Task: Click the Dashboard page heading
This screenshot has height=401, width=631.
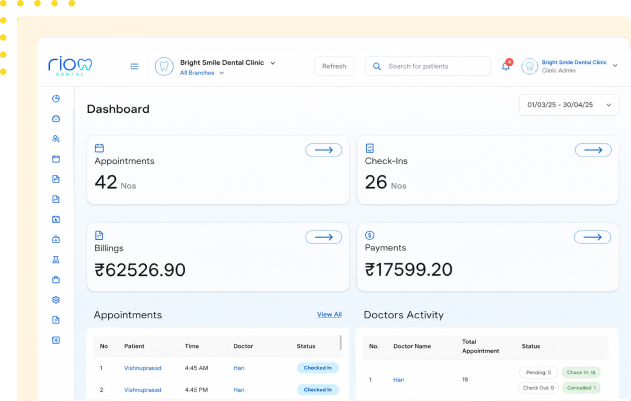Action: pos(118,109)
